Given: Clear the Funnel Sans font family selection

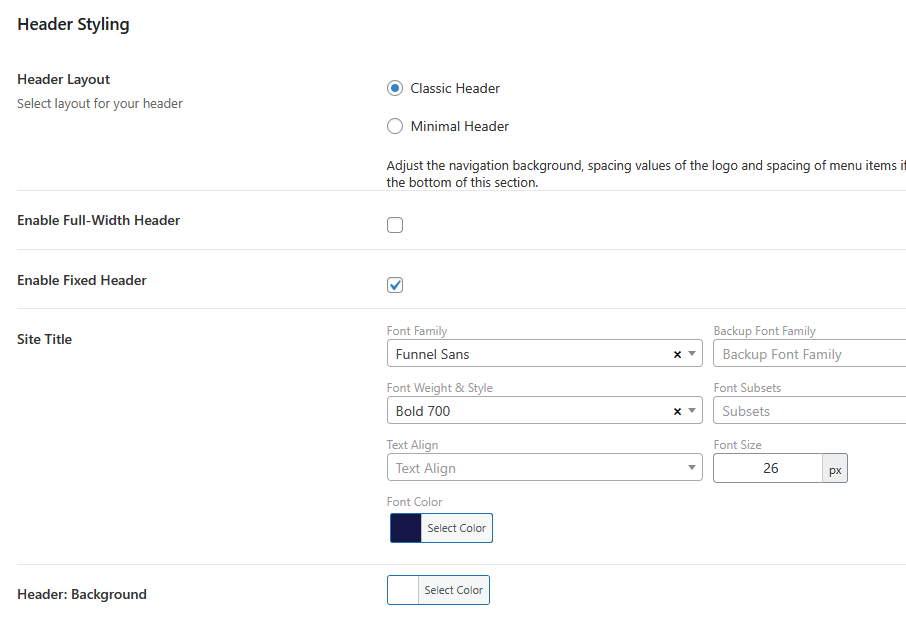Looking at the screenshot, I should point(677,354).
